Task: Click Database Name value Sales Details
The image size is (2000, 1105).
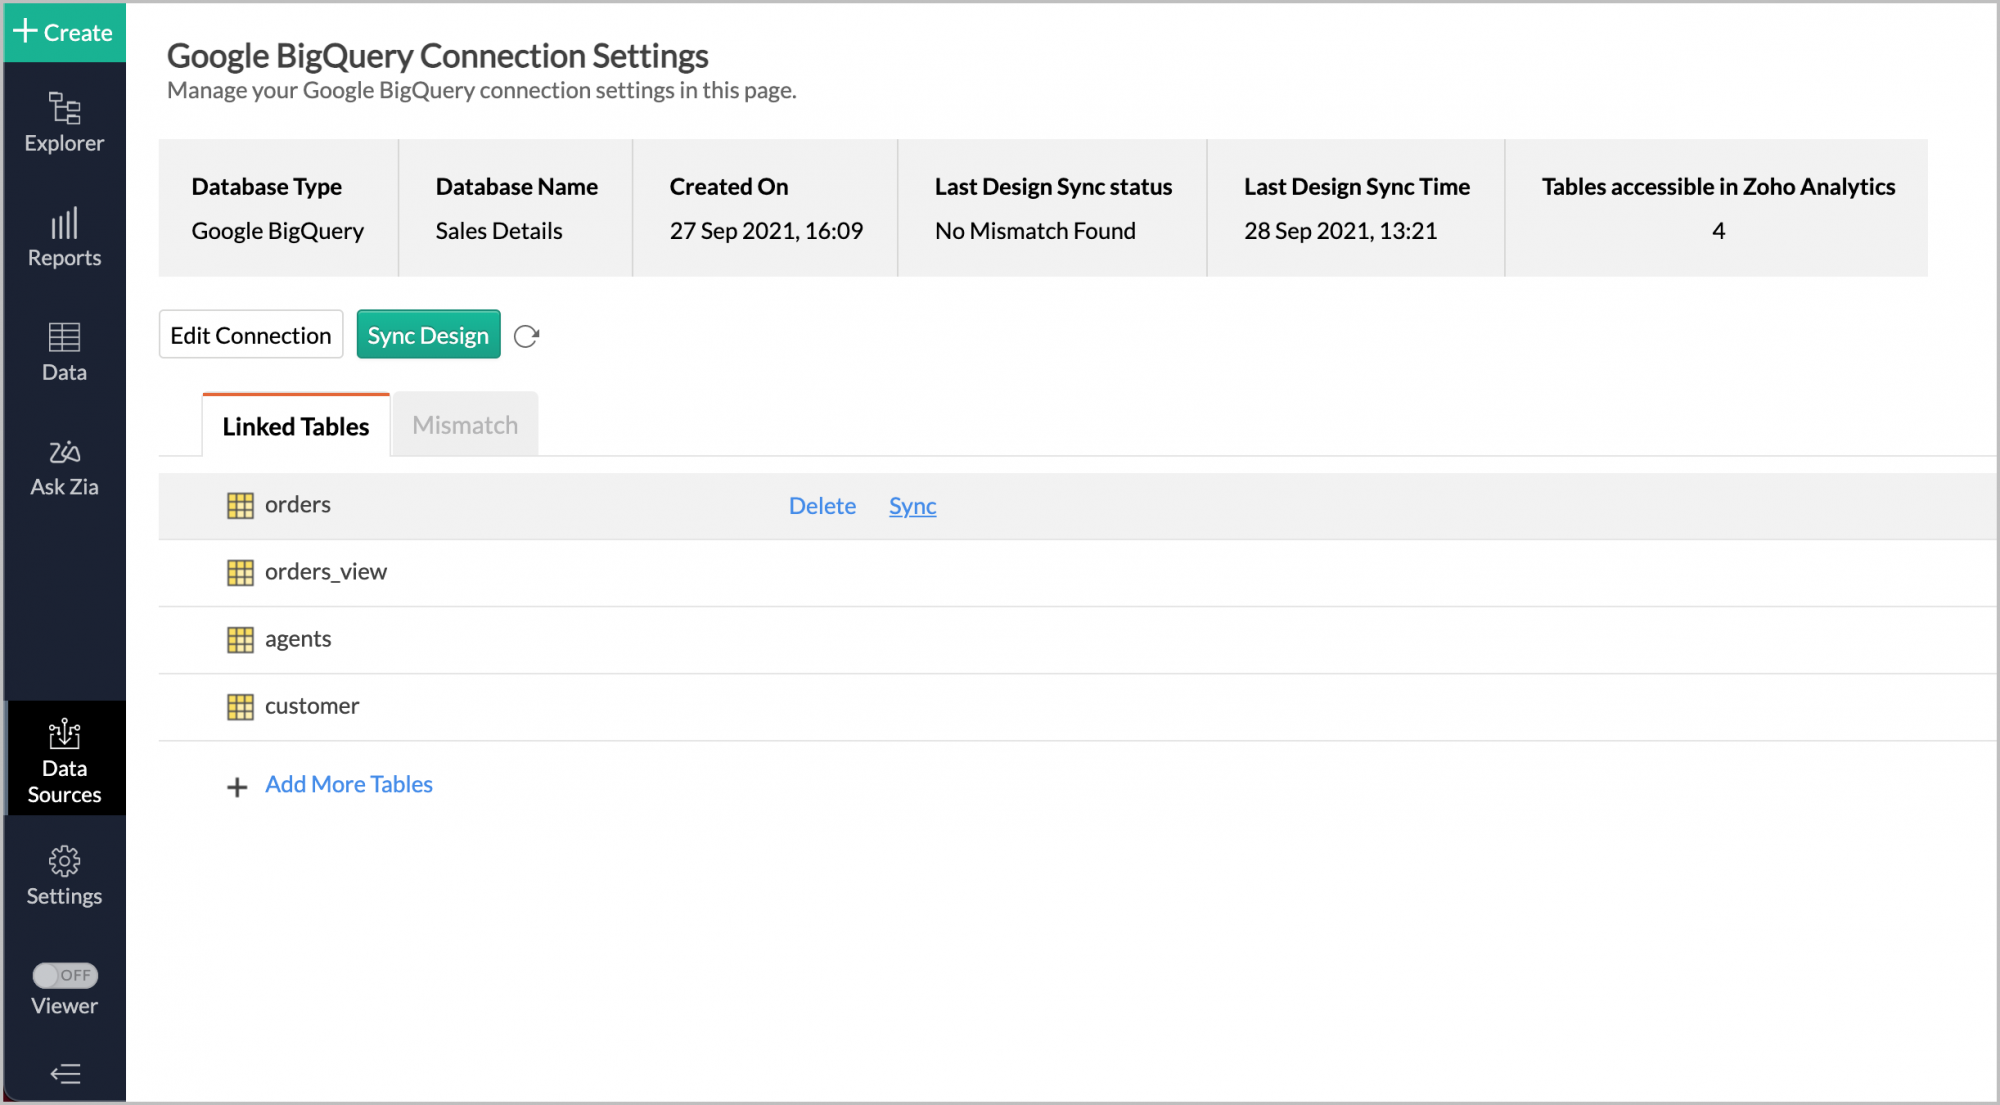Action: (499, 231)
